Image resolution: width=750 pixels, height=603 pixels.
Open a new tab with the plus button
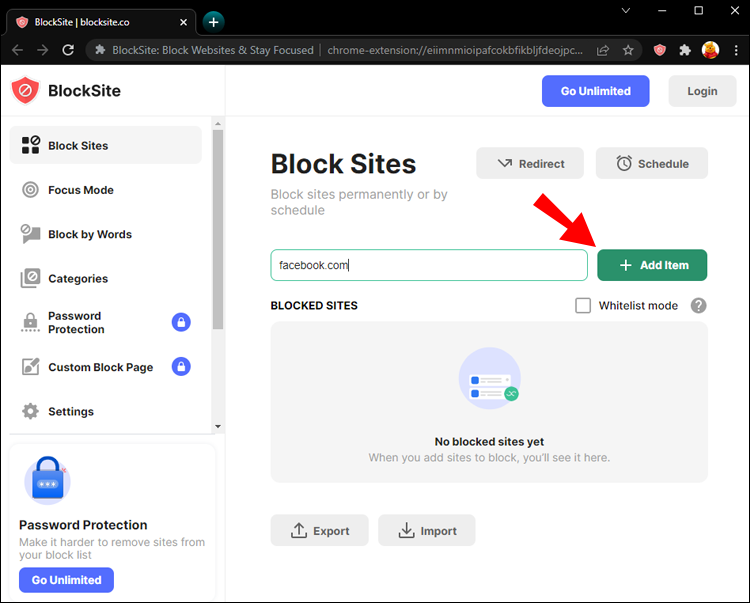pos(213,22)
